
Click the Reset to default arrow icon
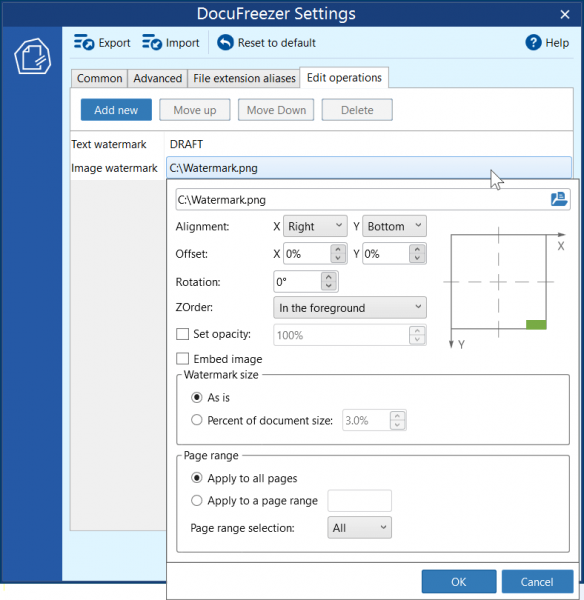pyautogui.click(x=225, y=42)
